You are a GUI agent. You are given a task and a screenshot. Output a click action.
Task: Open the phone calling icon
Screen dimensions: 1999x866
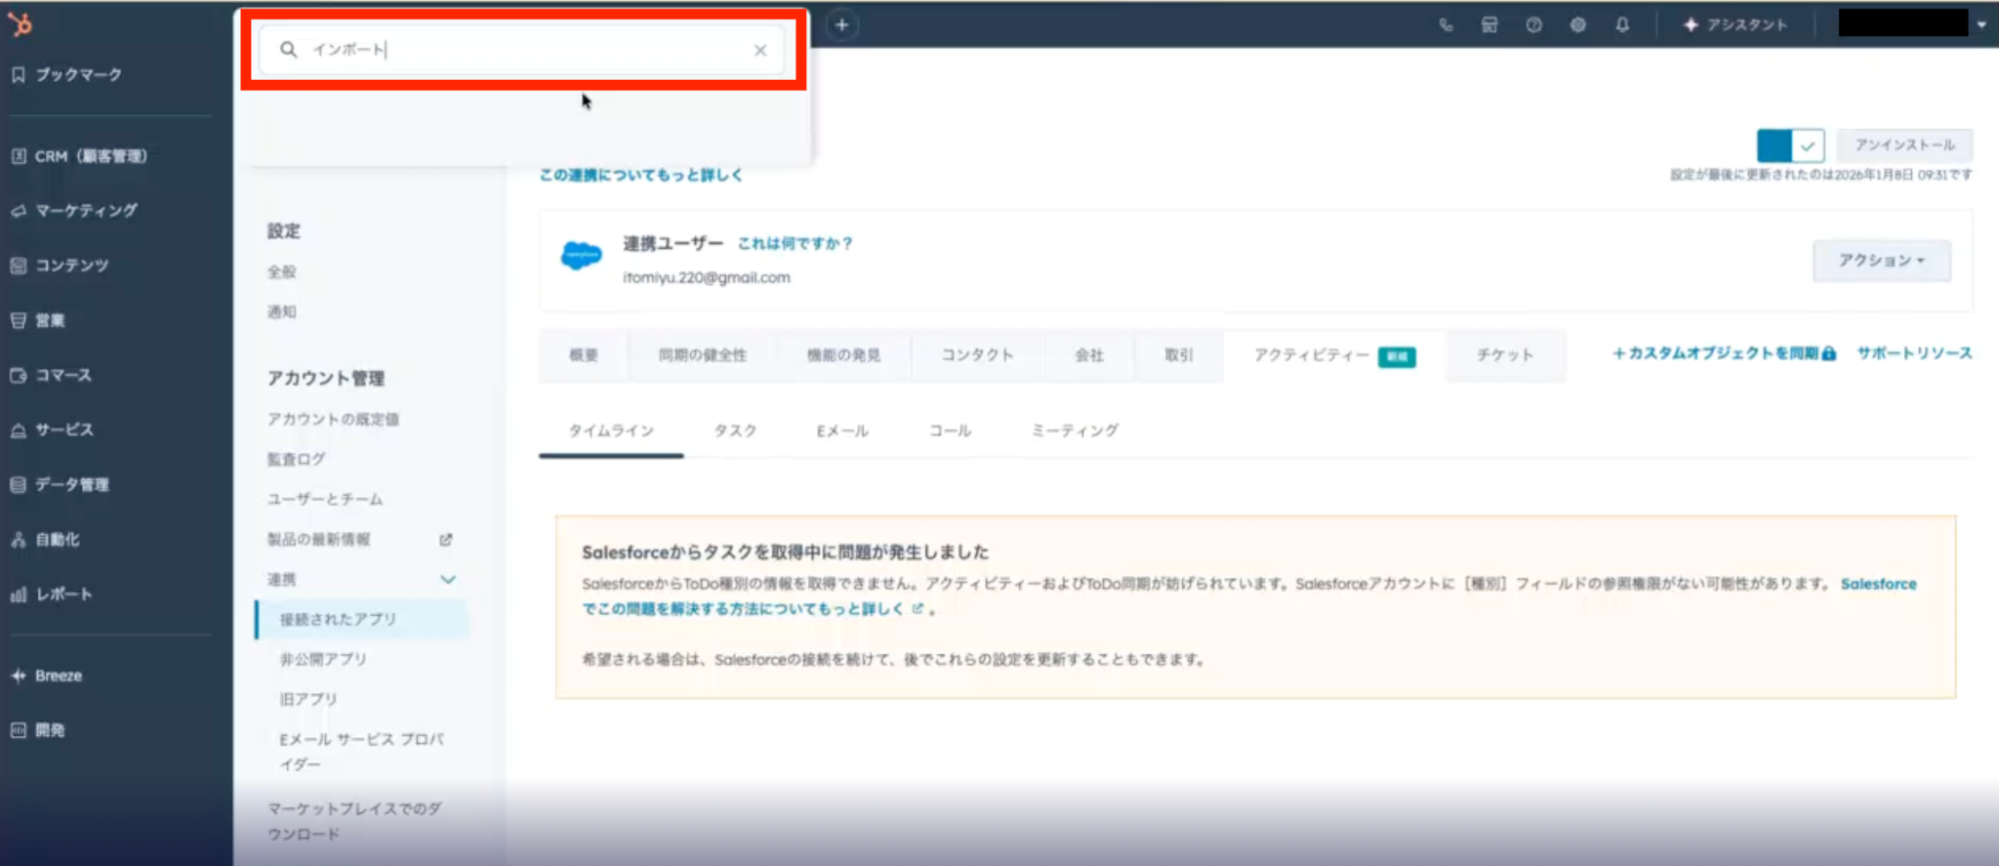[x=1446, y=25]
